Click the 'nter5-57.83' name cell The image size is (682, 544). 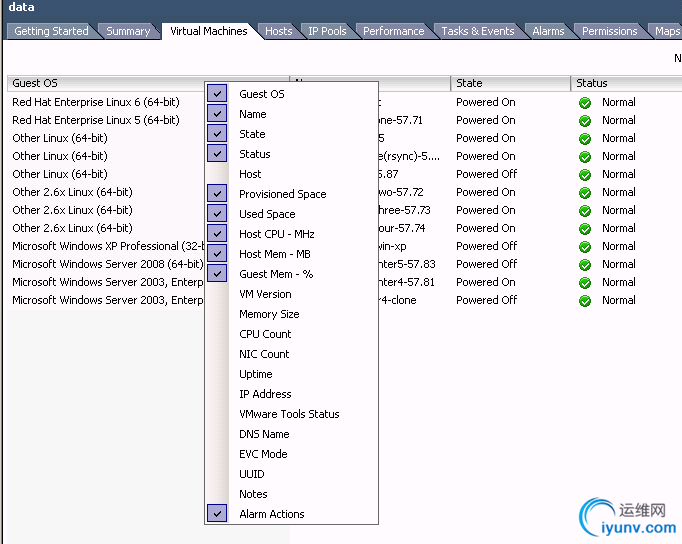point(407,264)
